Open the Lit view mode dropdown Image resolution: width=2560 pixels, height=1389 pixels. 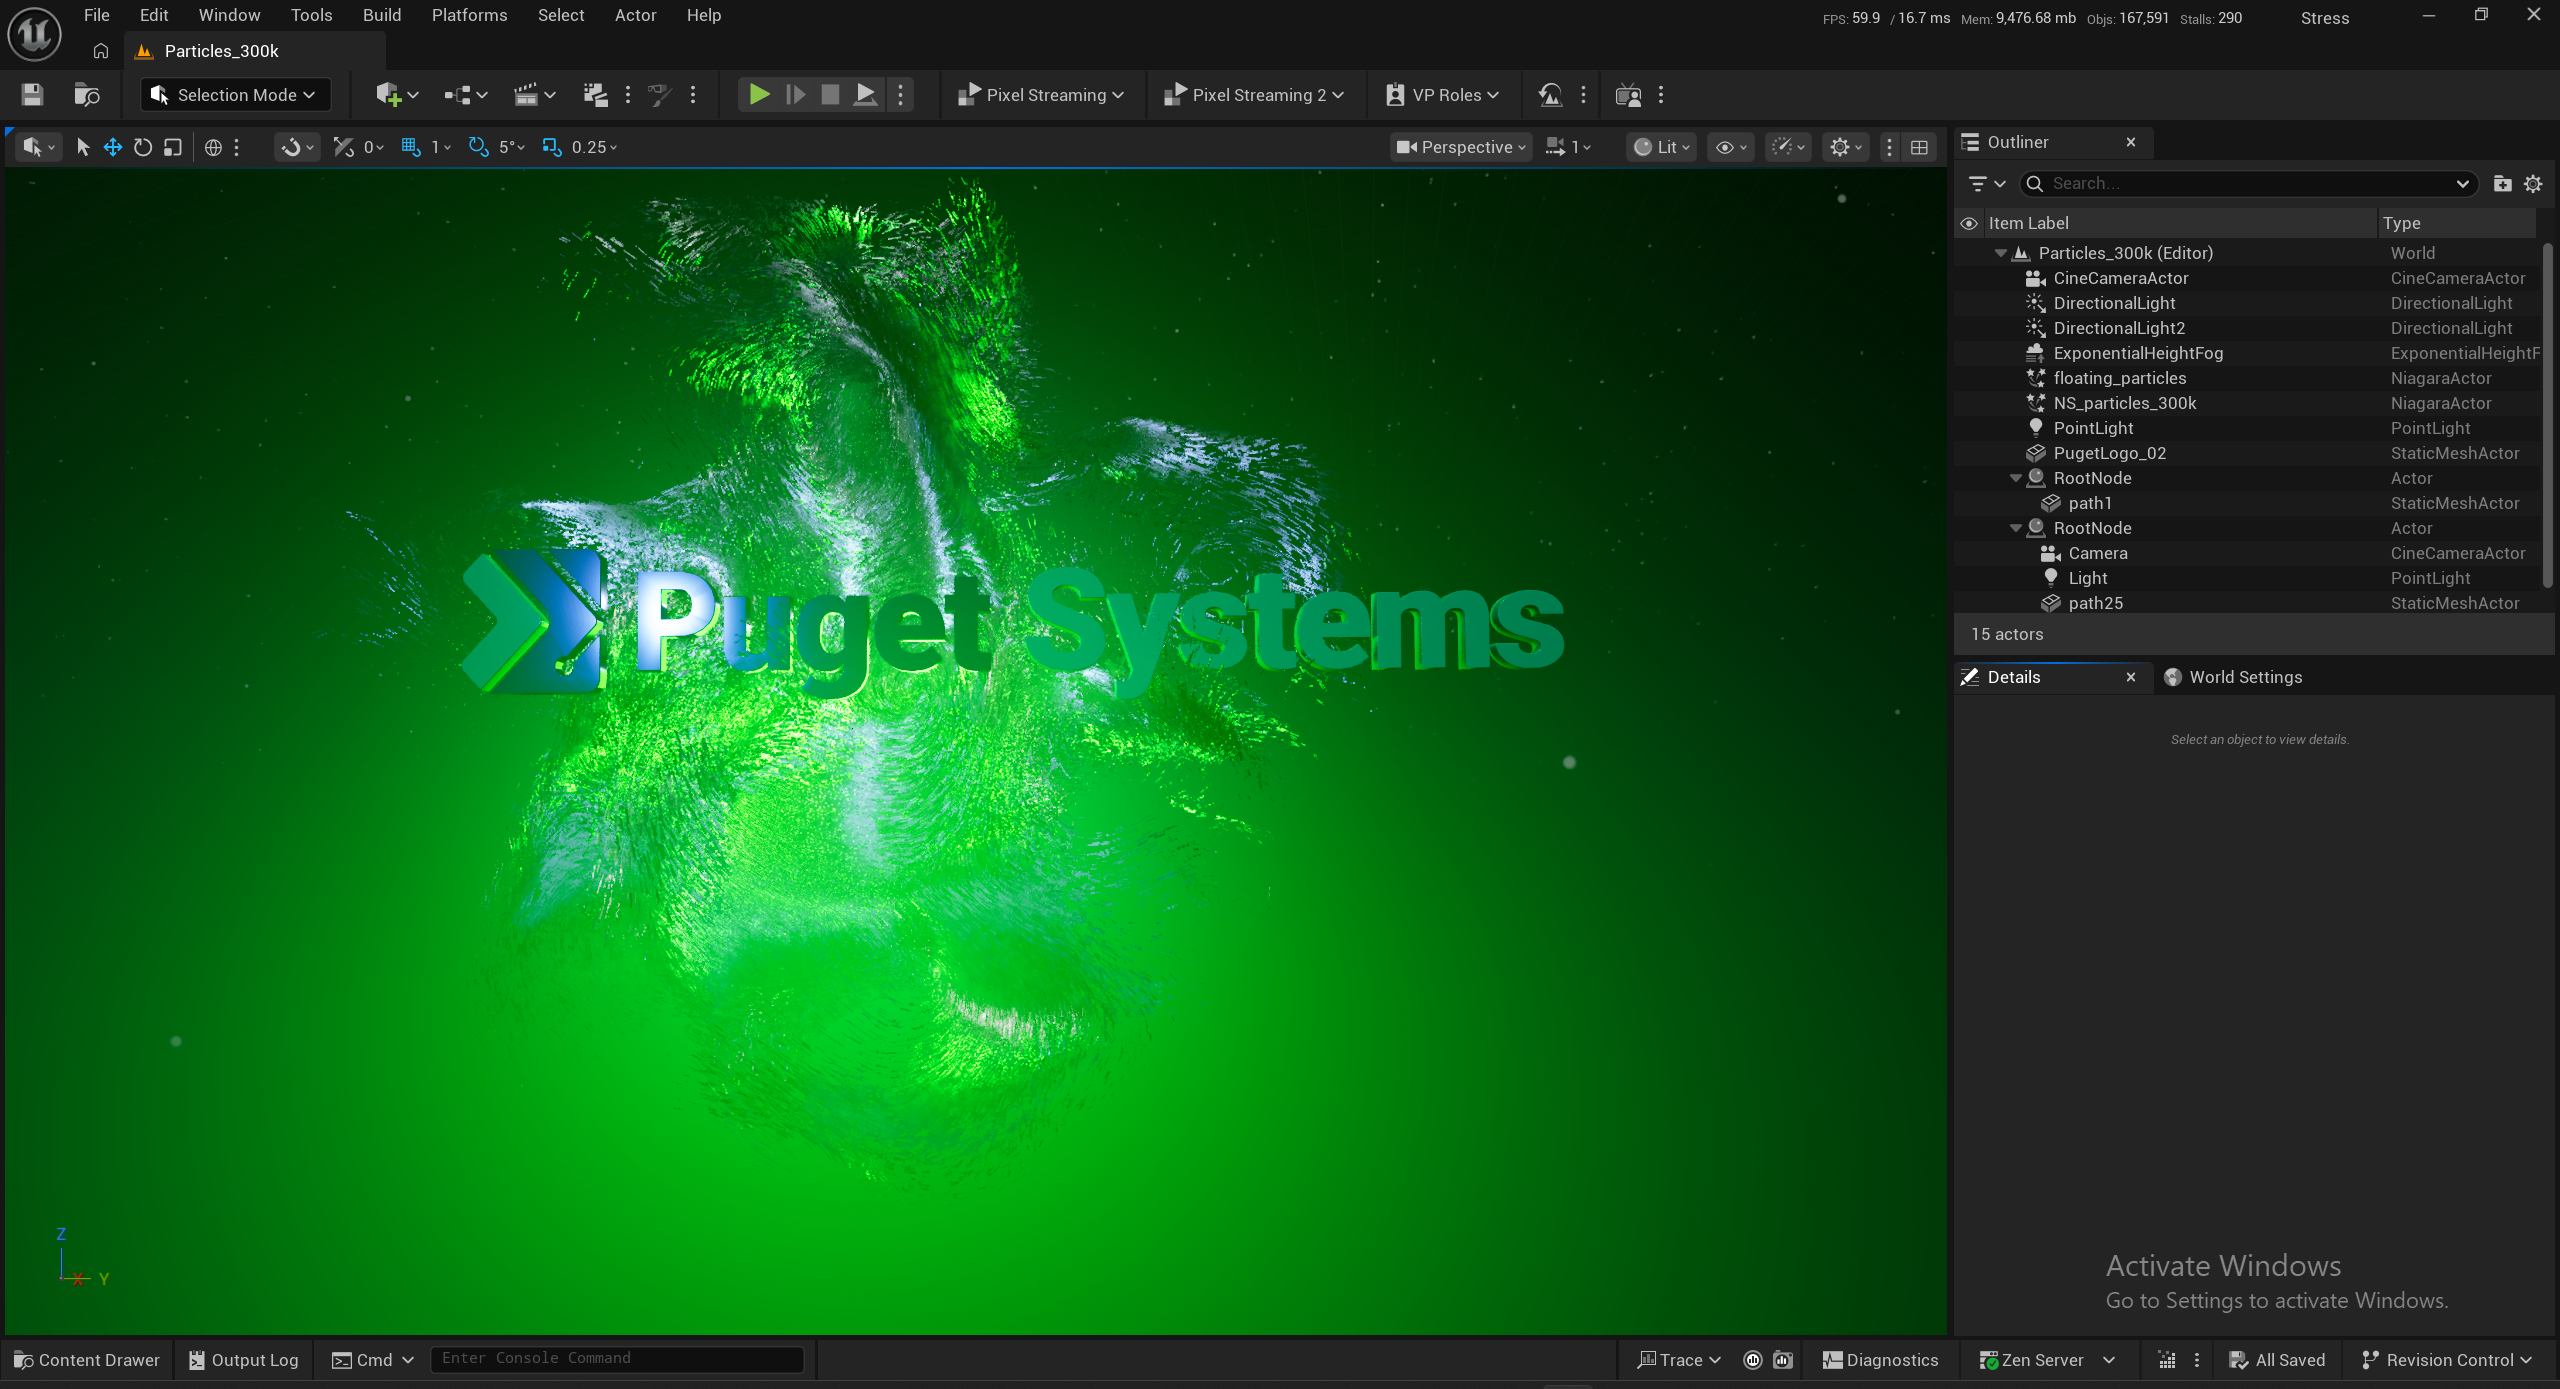coord(1661,147)
